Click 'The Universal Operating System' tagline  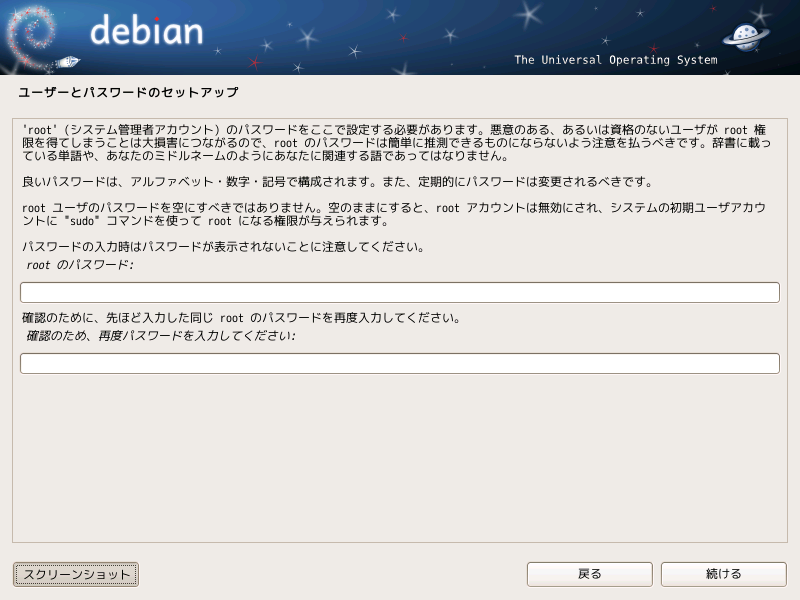point(615,60)
